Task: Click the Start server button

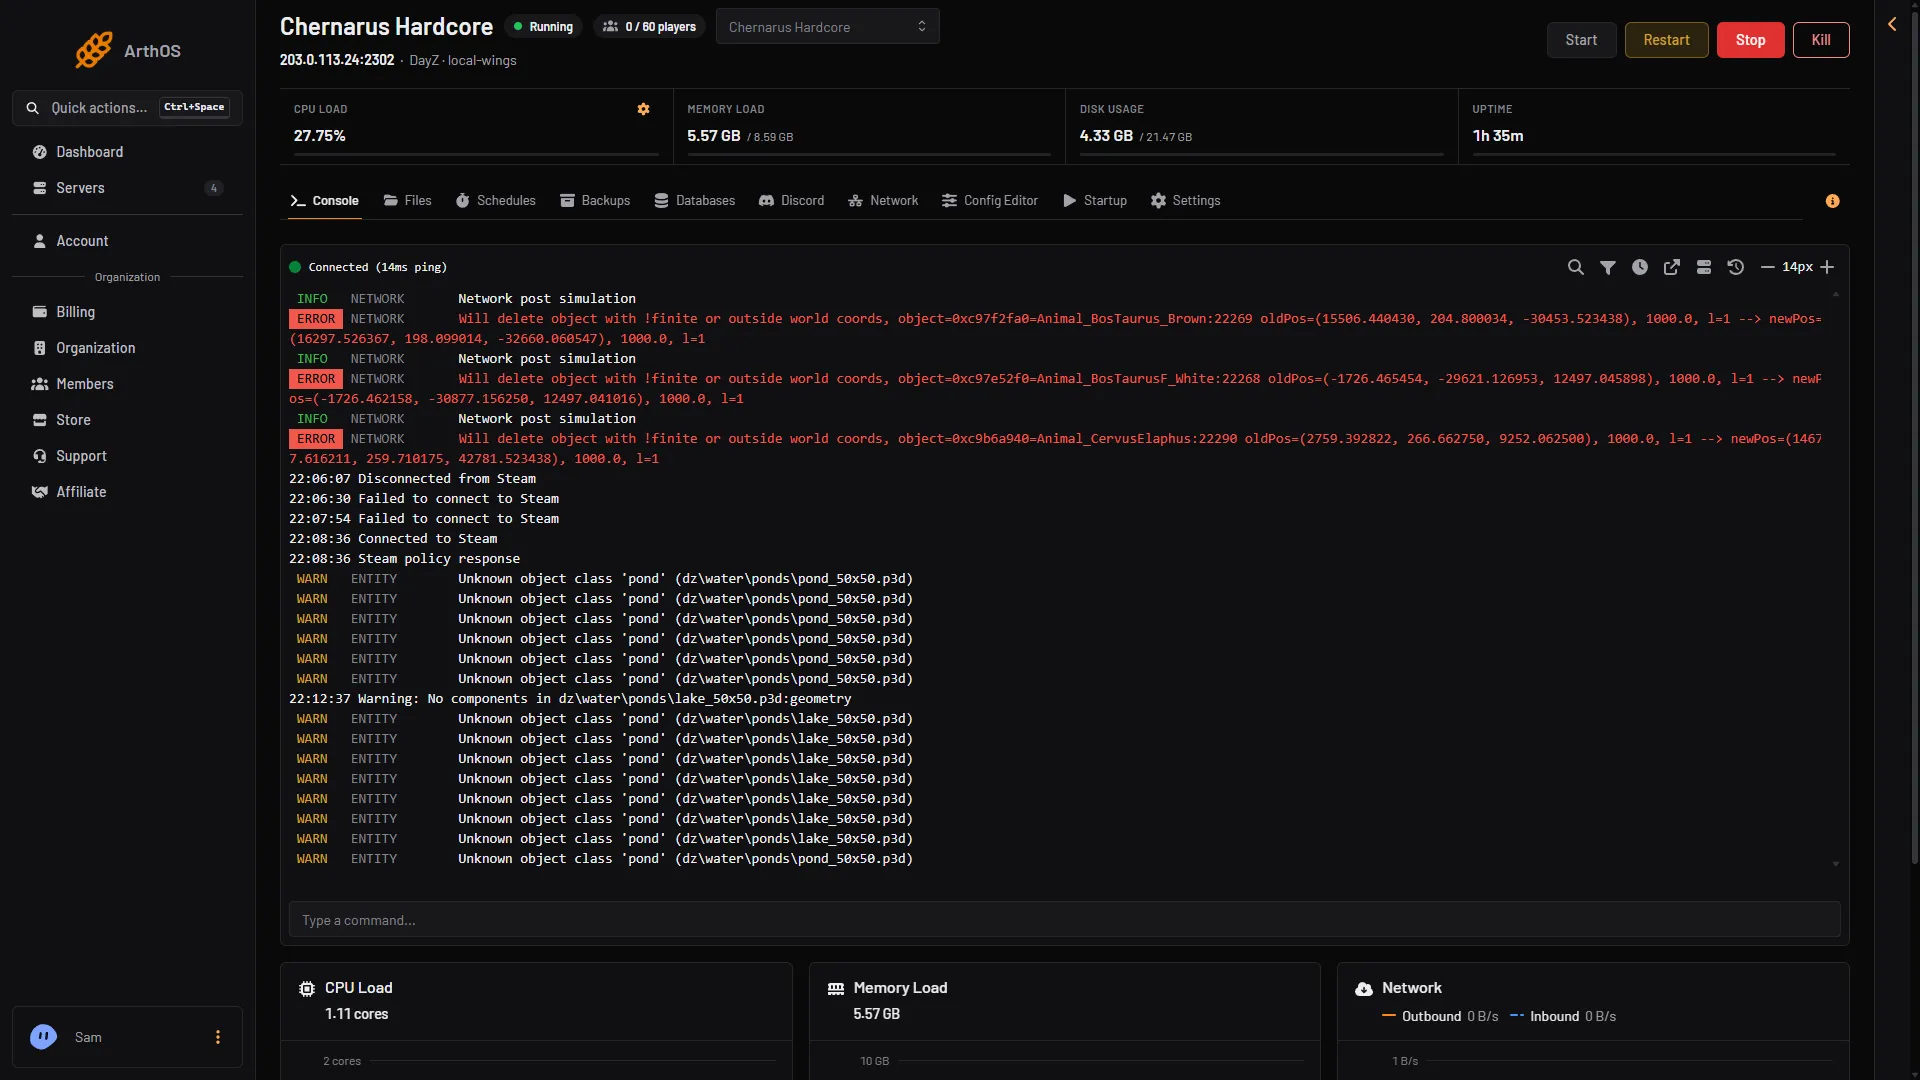Action: 1581,40
